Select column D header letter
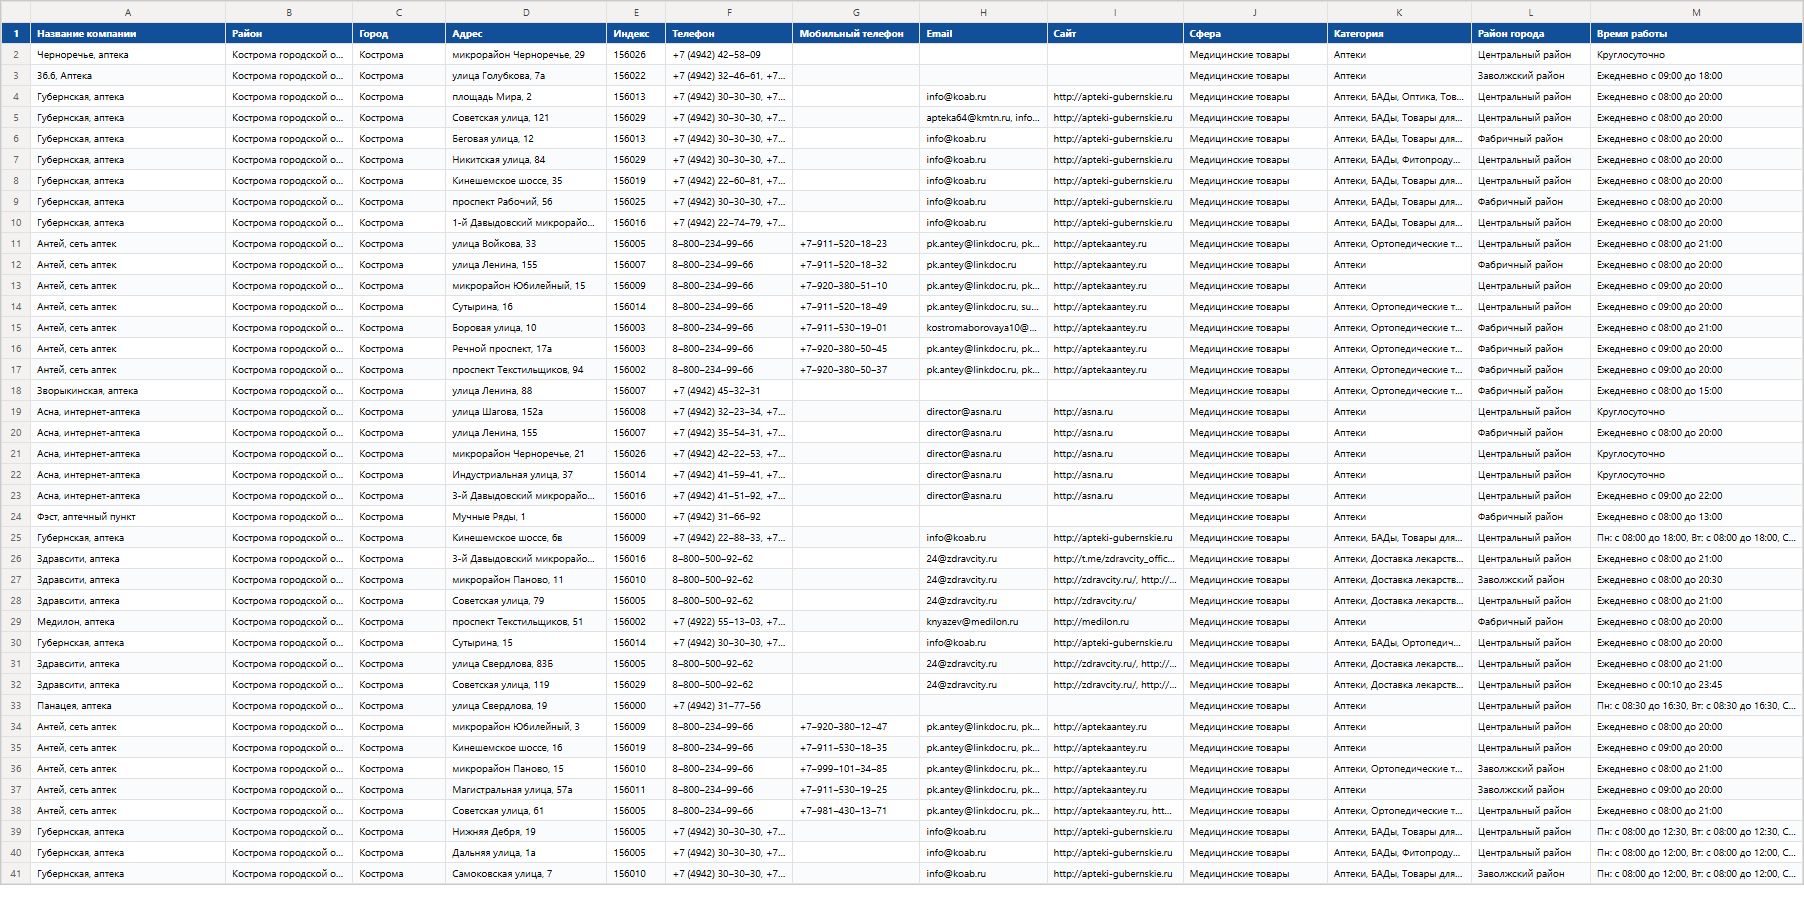This screenshot has width=1804, height=902. click(526, 12)
